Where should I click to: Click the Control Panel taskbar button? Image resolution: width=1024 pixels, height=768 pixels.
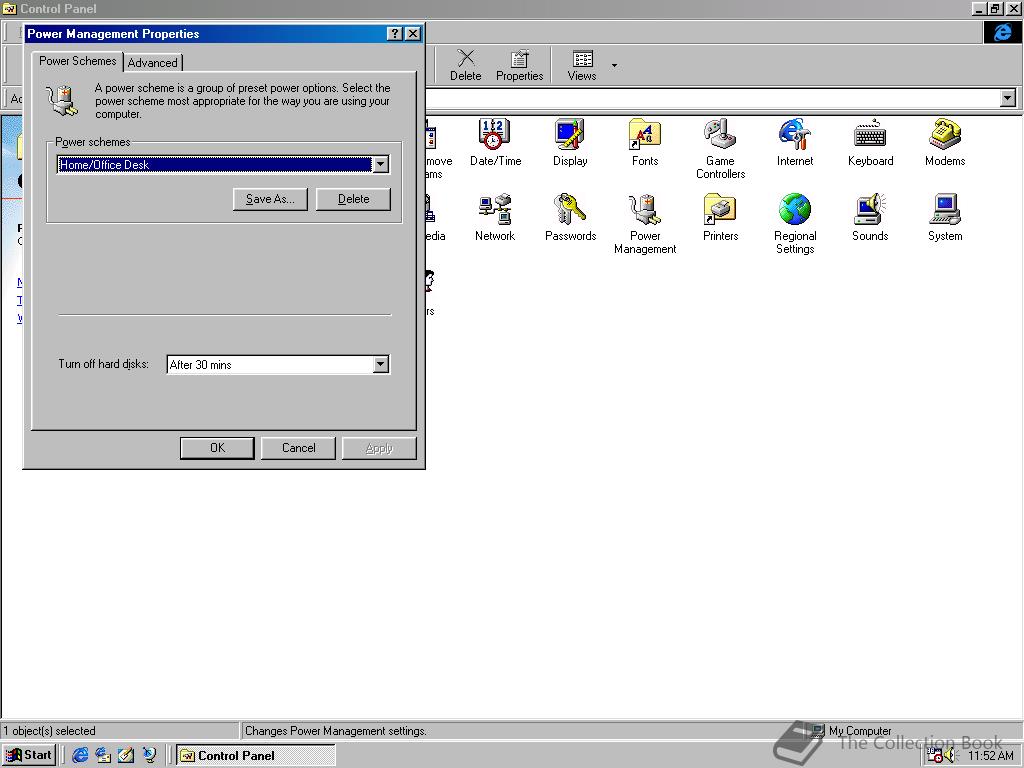tap(256, 755)
